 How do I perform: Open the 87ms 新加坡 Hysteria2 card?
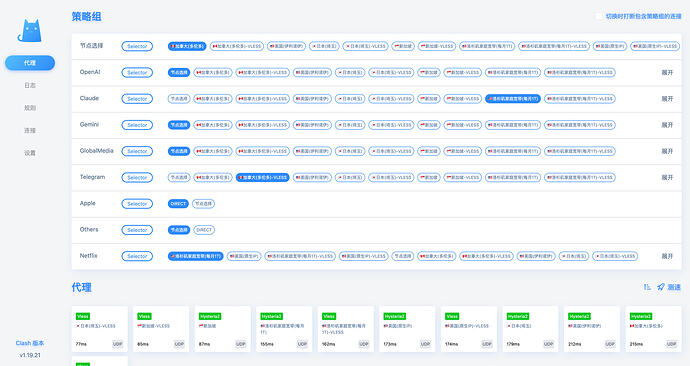tap(223, 329)
